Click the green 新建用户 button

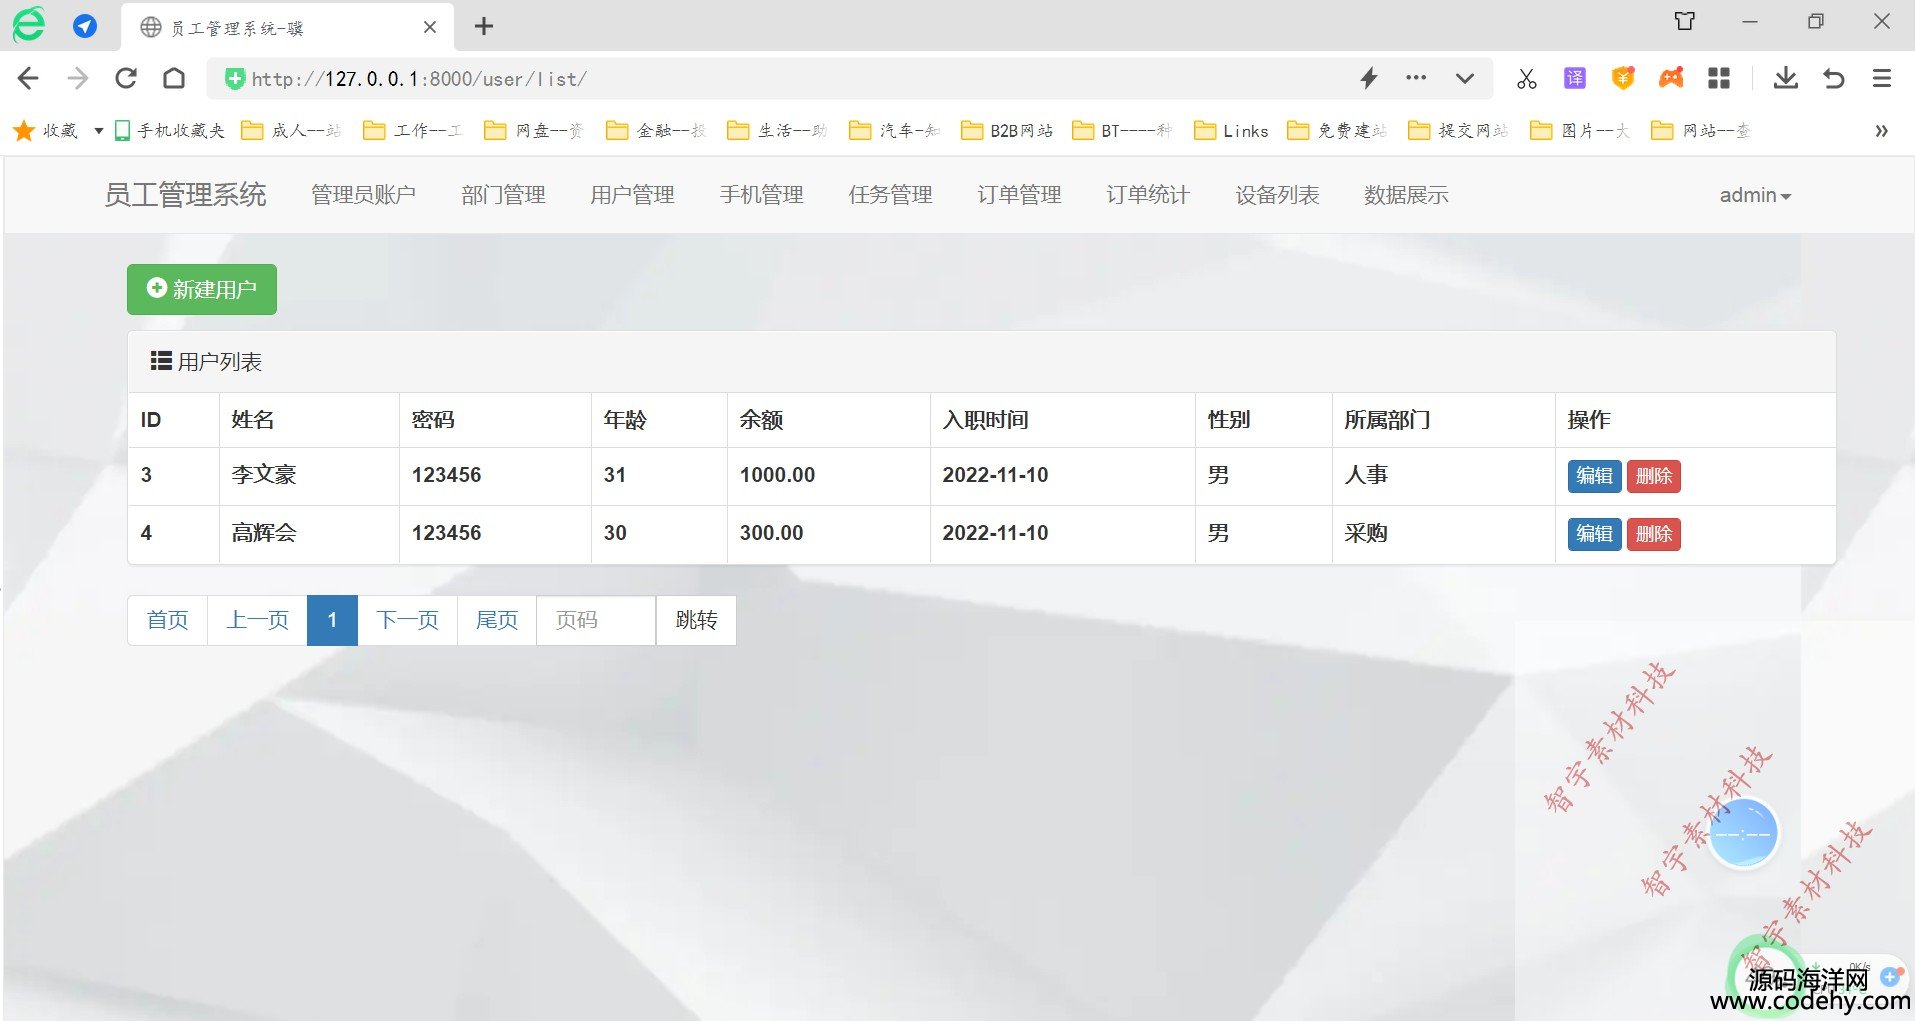[x=202, y=289]
